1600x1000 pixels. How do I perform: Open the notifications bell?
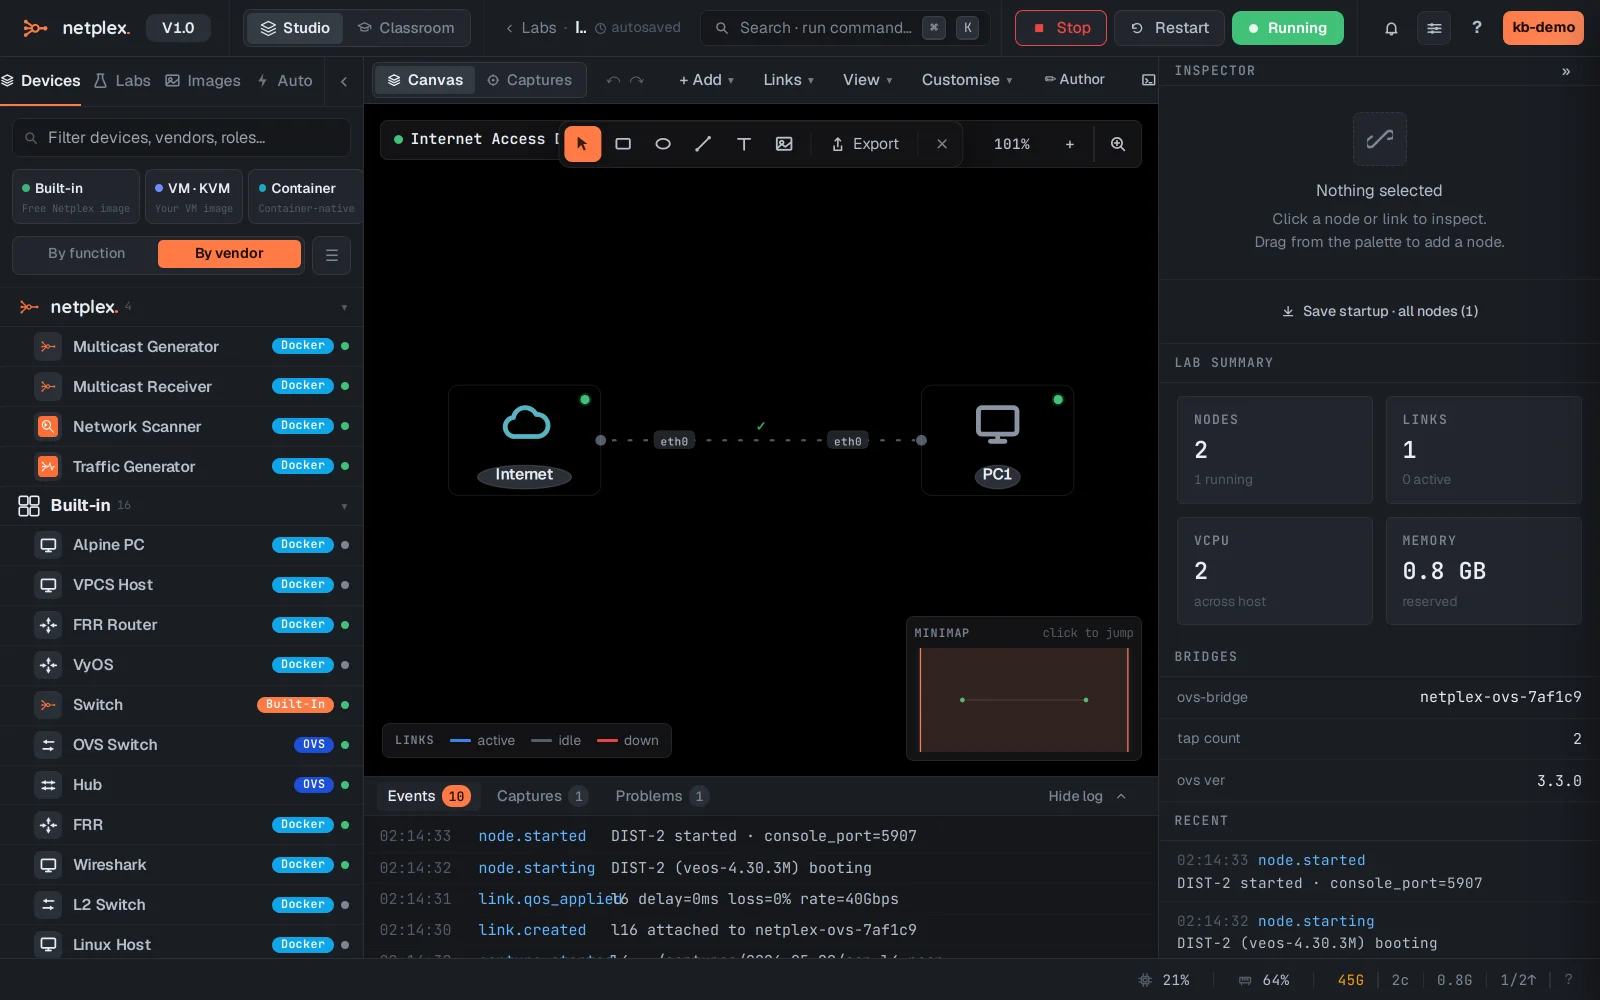(x=1391, y=28)
